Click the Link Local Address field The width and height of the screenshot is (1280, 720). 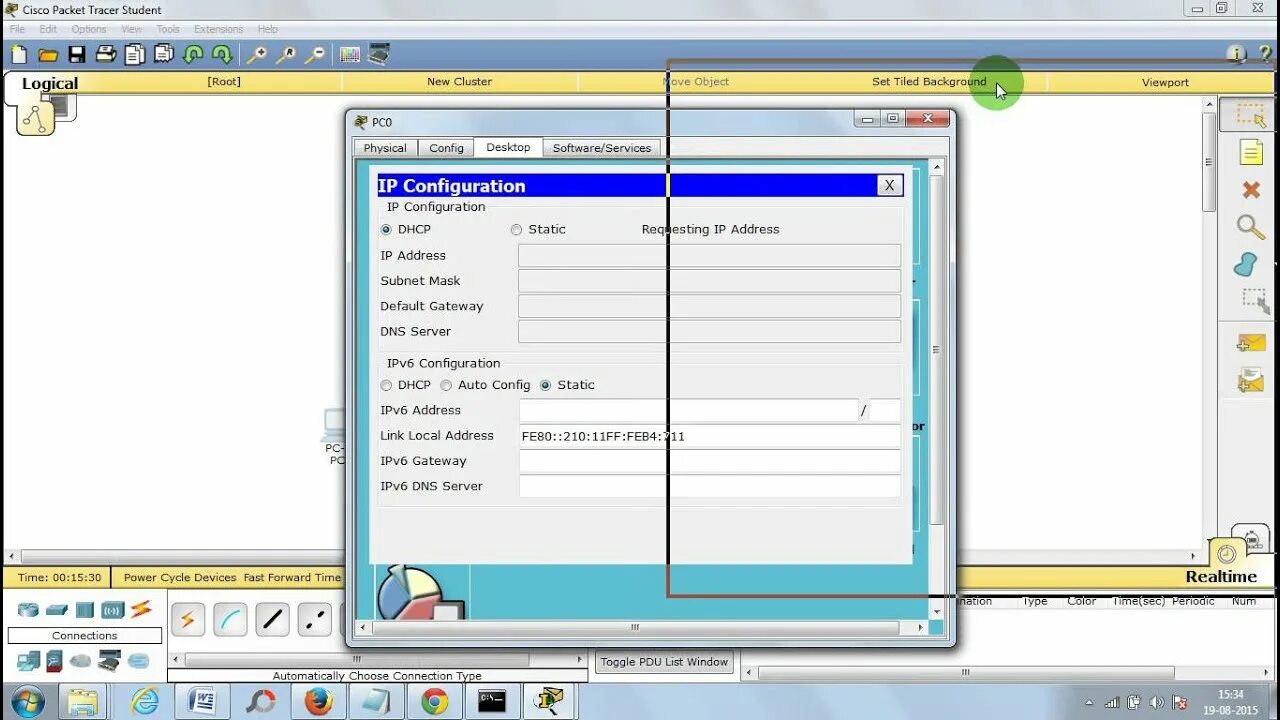(x=710, y=436)
